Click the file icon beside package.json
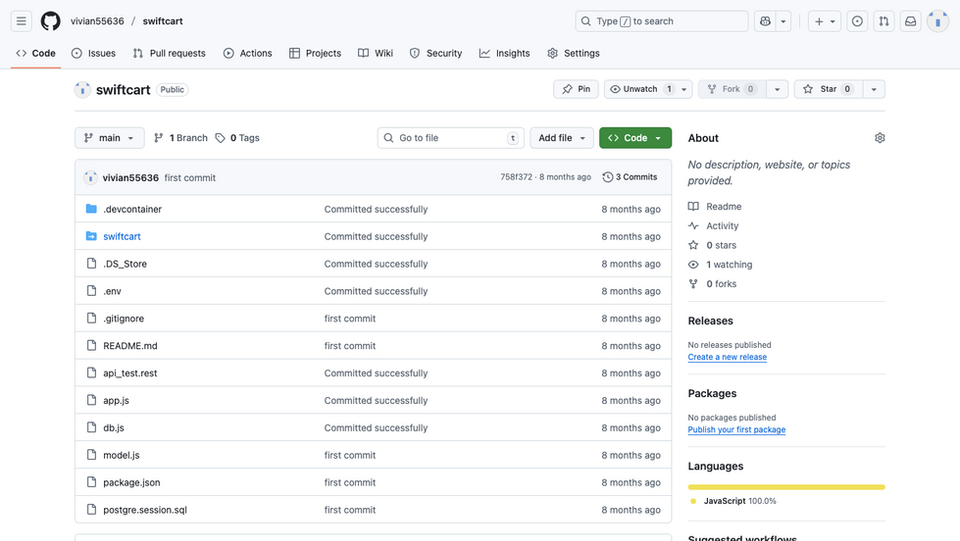960x541 pixels. coord(91,482)
